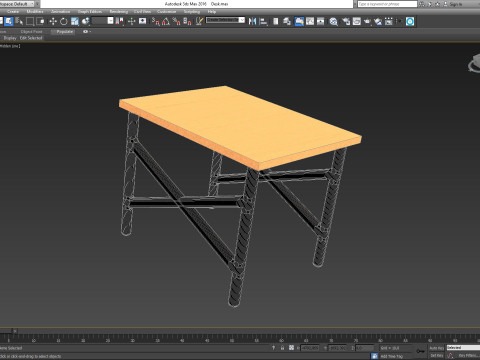Toggle the Auto Key button
Viewport: 480px width, 360px height.
(x=436, y=348)
